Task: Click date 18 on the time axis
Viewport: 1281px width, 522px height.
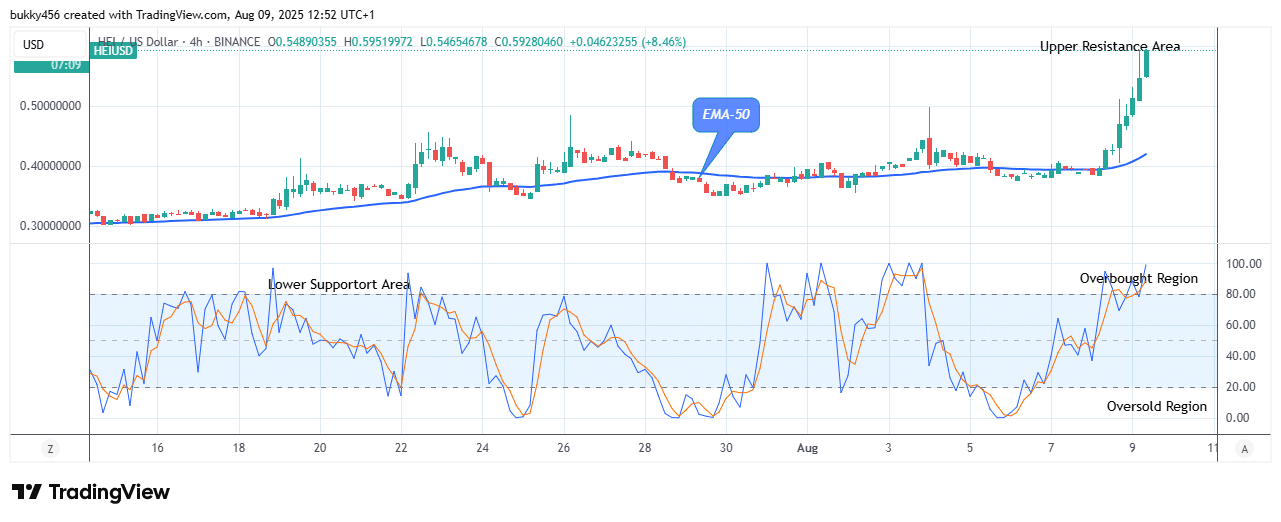Action: [x=238, y=449]
